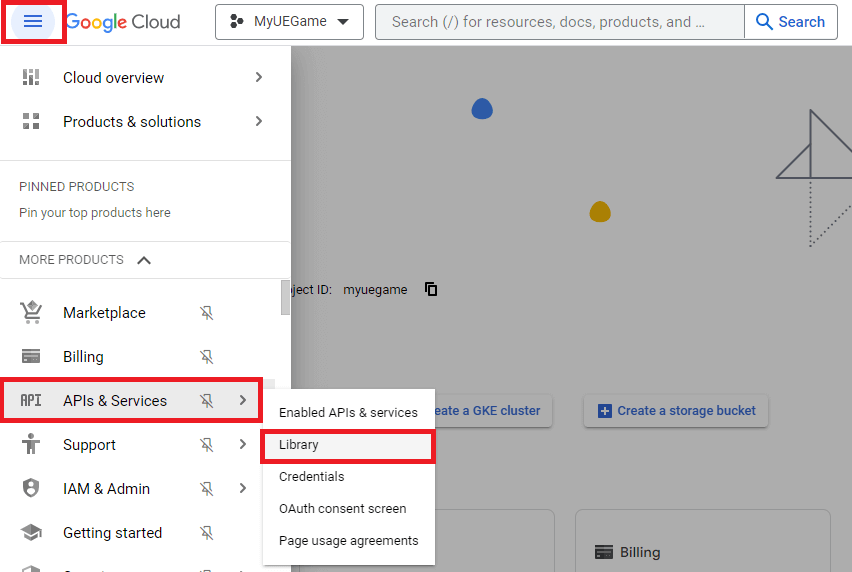Expand Cloud overview submenu chevron

pos(259,78)
